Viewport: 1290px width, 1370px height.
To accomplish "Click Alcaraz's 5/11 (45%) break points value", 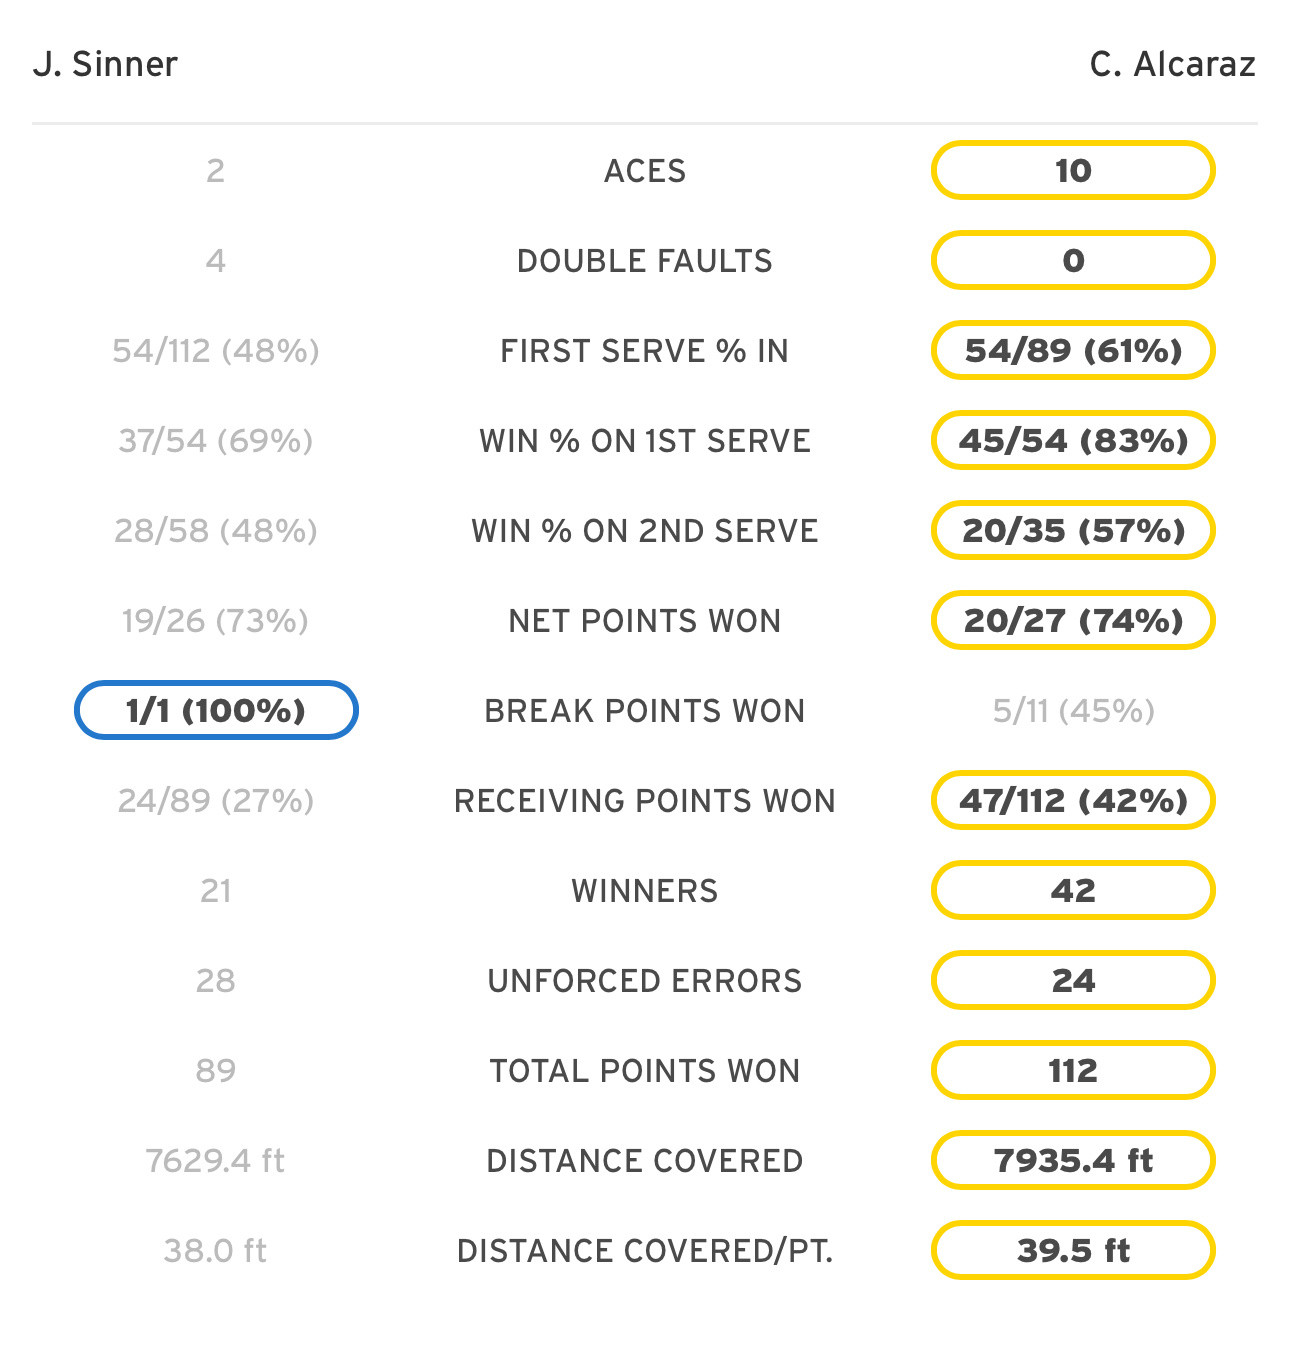I will tap(1073, 711).
